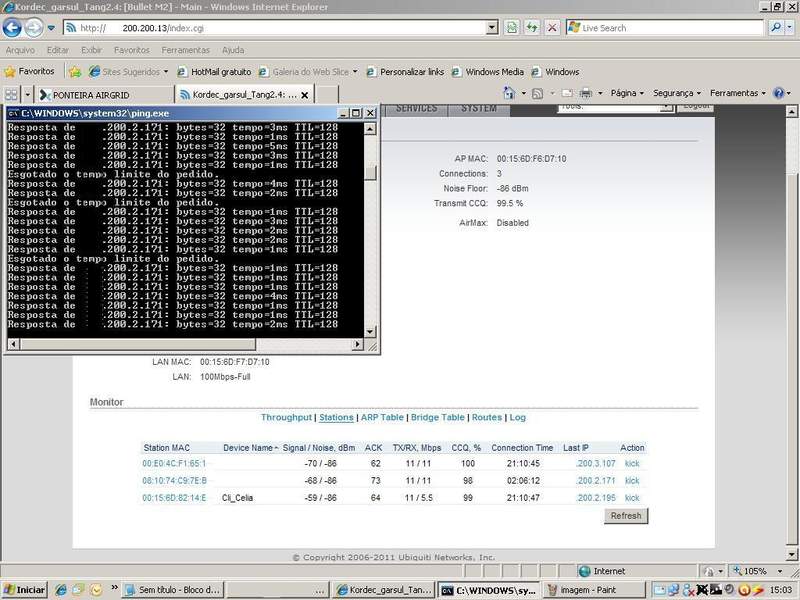Screen dimensions: 800x600
Task: Open the Exibir menu
Action: coord(91,50)
